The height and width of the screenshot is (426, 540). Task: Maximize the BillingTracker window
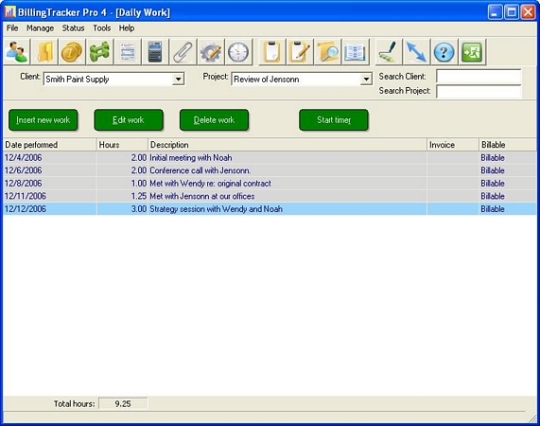pyautogui.click(x=511, y=12)
